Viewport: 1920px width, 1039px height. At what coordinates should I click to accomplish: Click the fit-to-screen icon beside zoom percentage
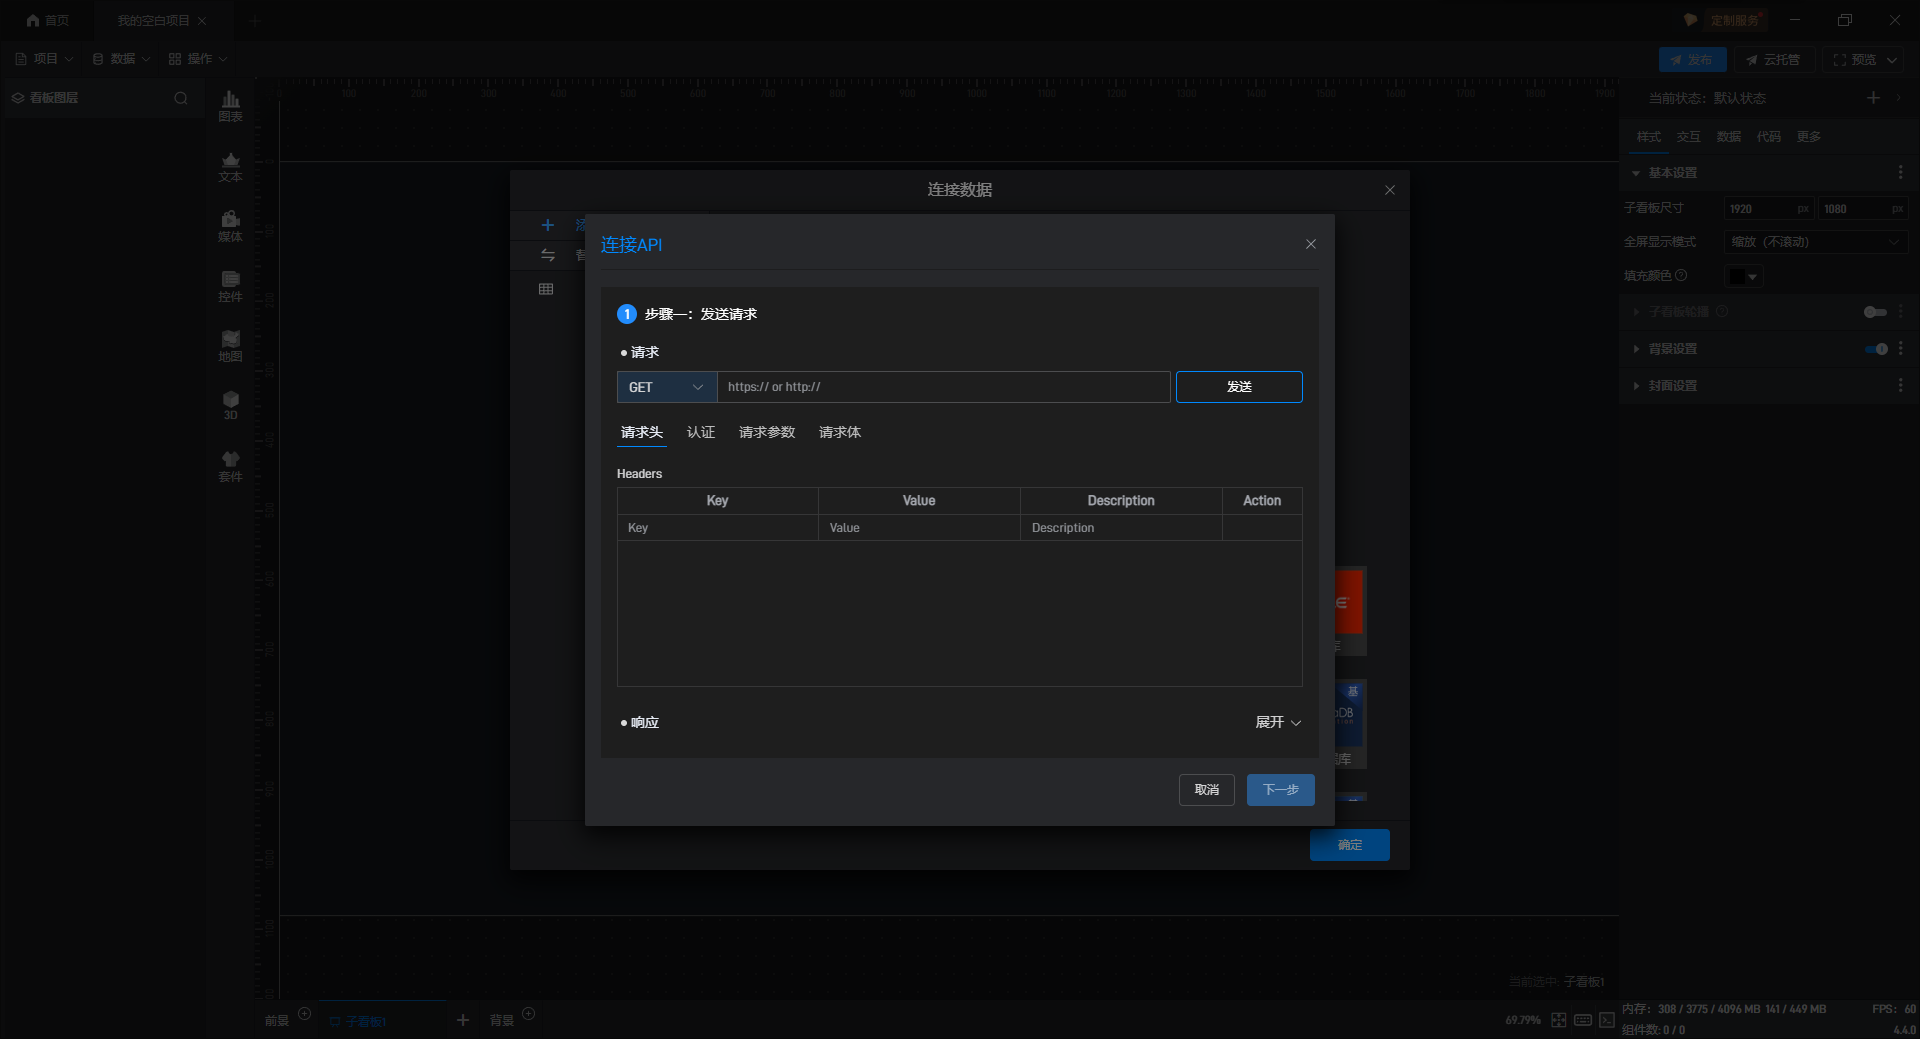pos(1559,1020)
